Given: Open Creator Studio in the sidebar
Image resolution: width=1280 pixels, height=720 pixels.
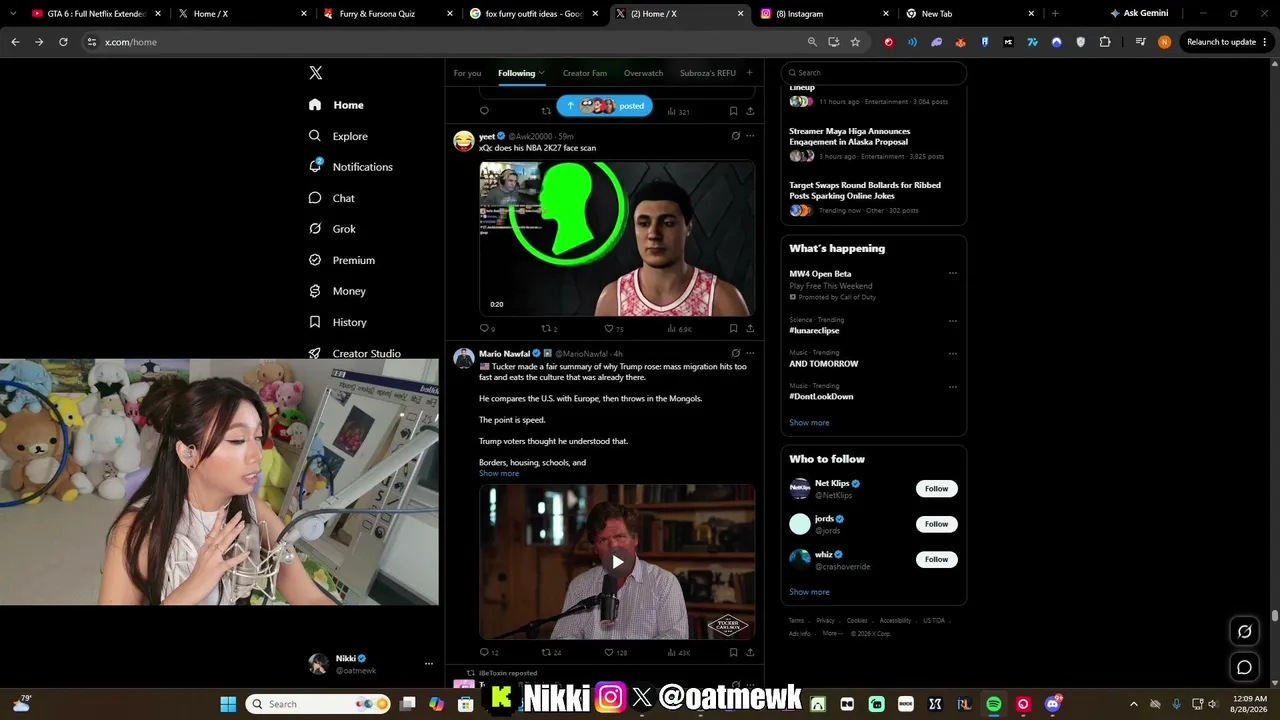Looking at the screenshot, I should (355, 353).
